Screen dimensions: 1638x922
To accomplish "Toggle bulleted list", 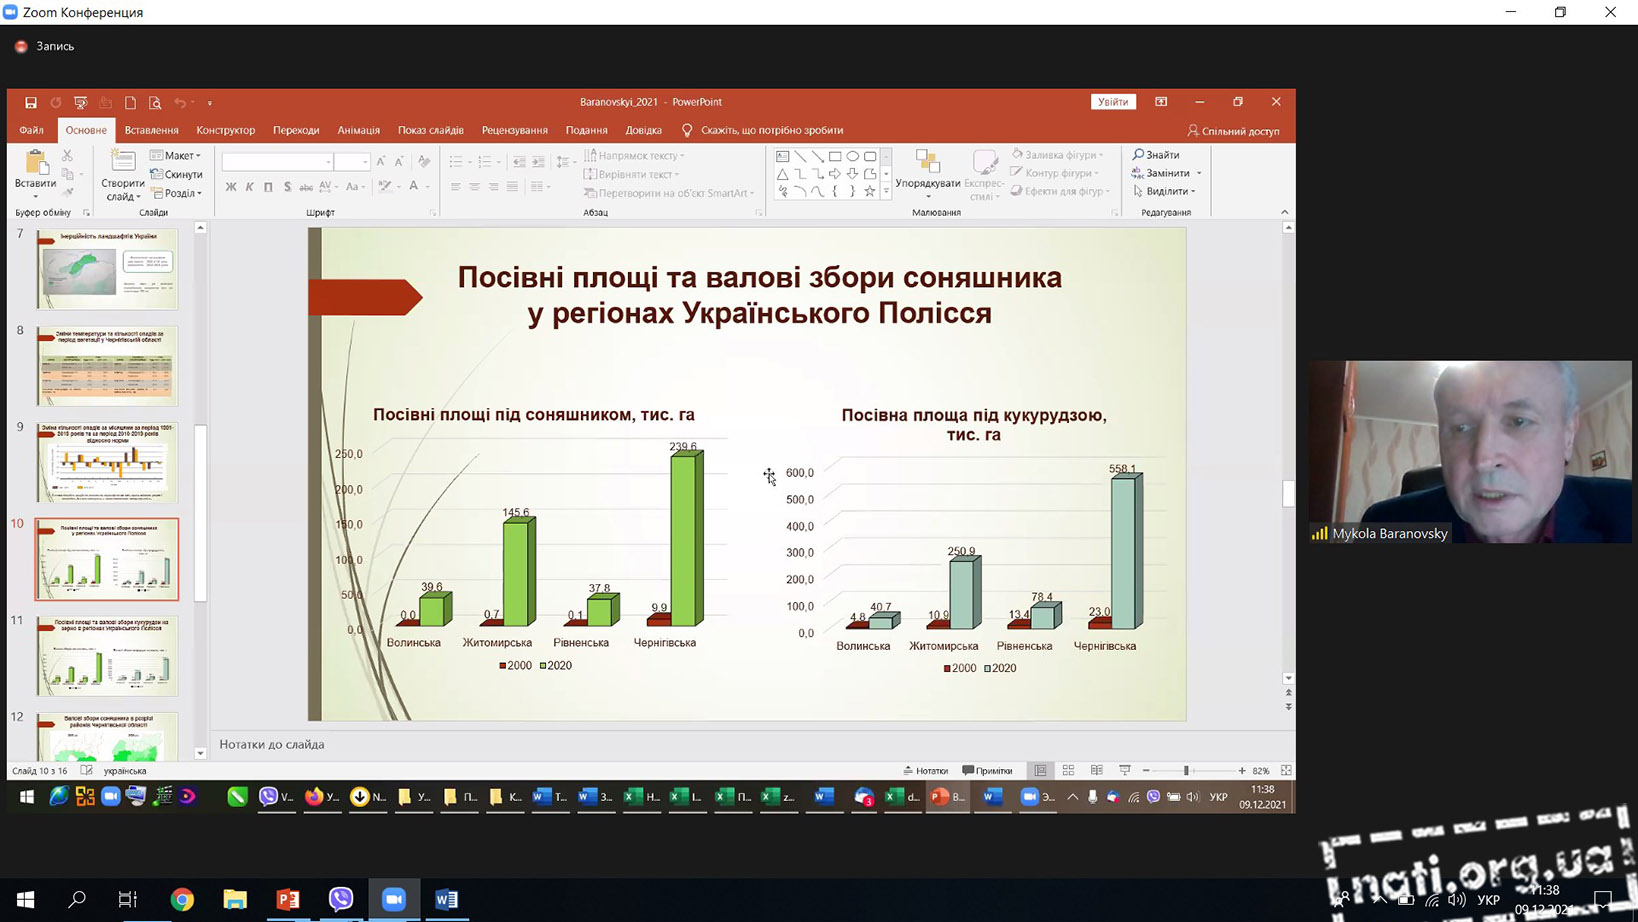I will click(x=456, y=161).
